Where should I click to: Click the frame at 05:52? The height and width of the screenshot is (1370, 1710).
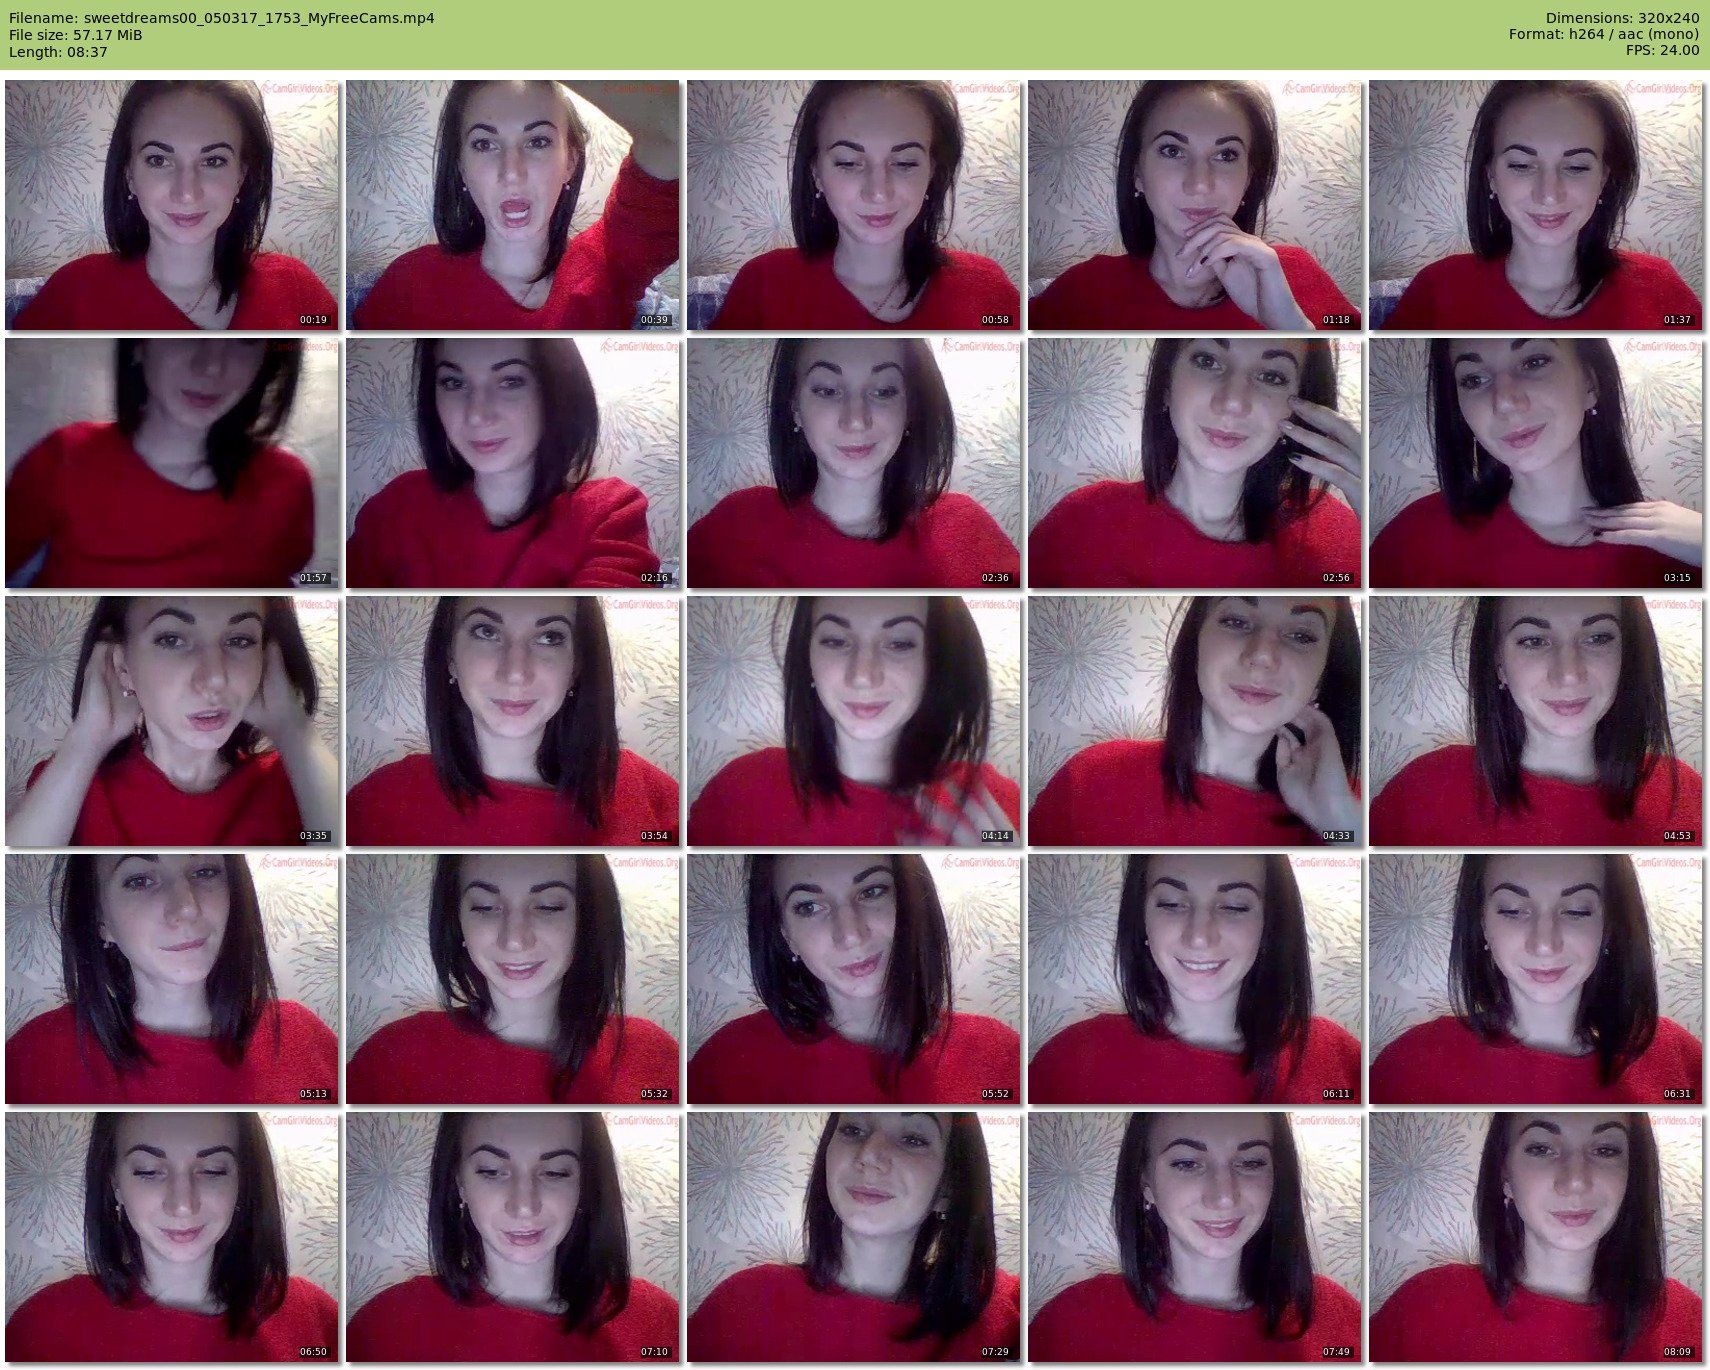click(854, 979)
